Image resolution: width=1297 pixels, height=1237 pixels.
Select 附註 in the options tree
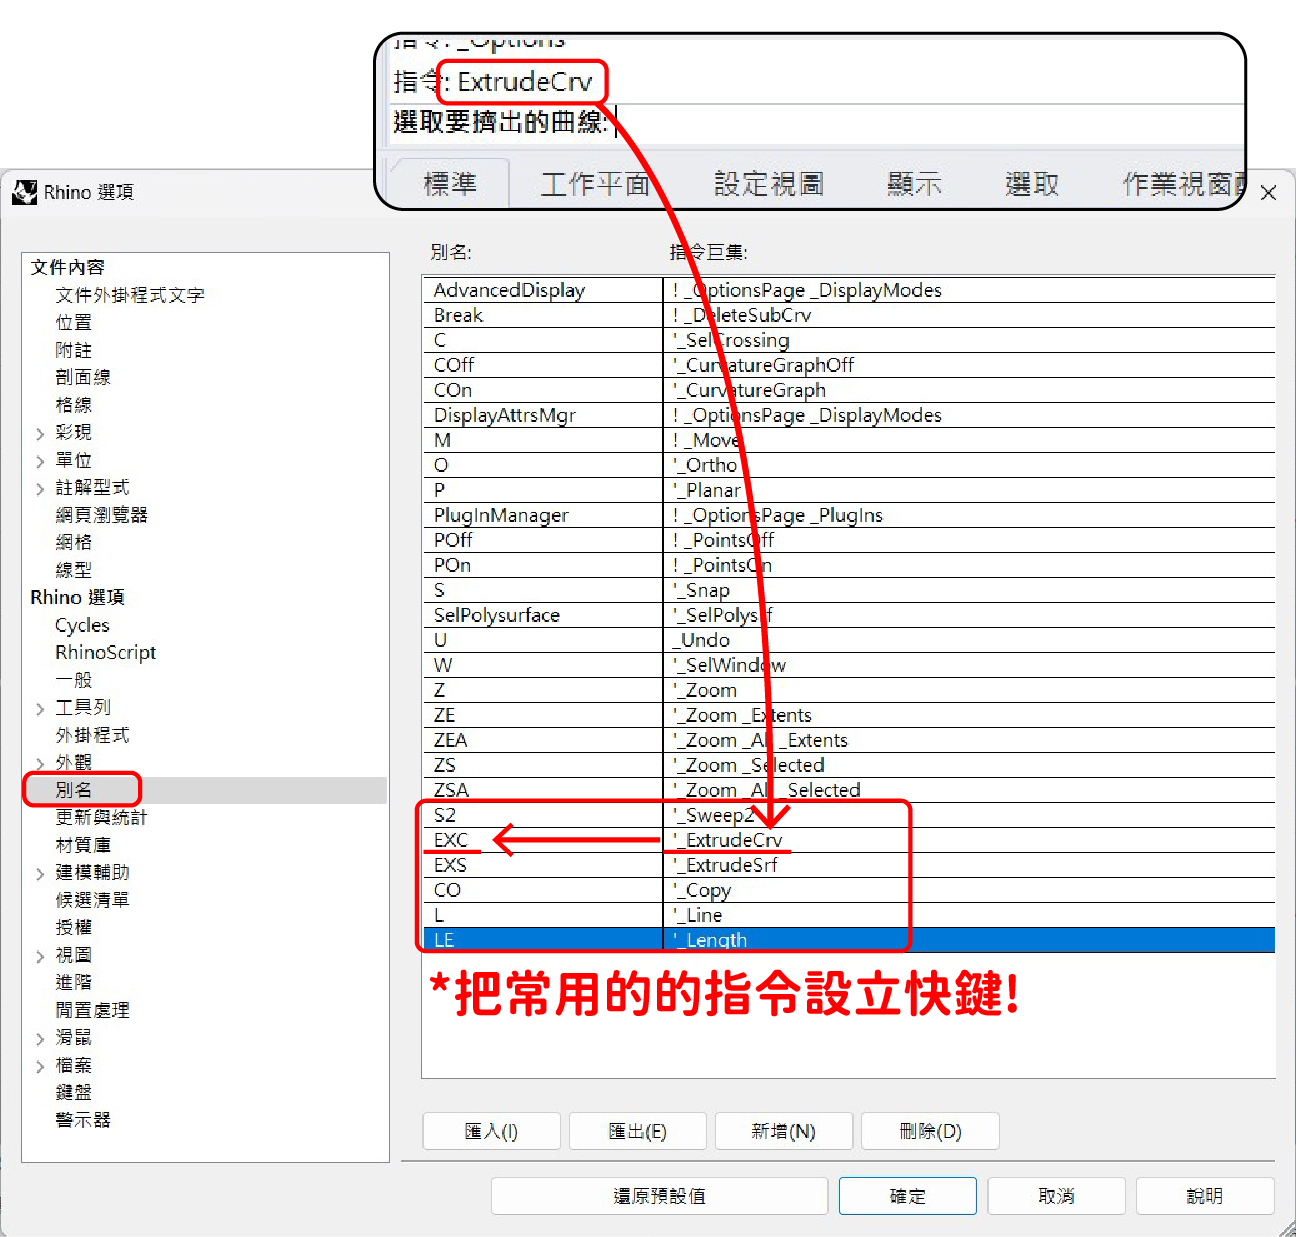[x=73, y=350]
